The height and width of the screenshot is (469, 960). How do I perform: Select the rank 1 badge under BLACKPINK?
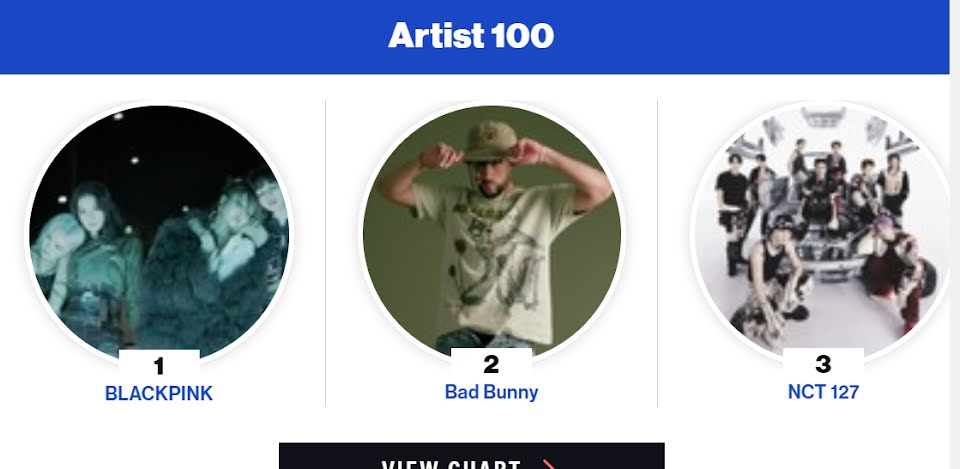[x=159, y=366]
